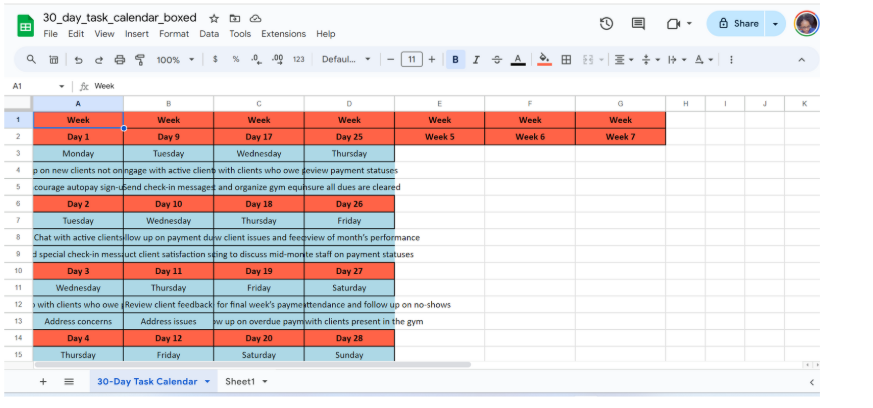Open the fill color picker

(x=544, y=60)
